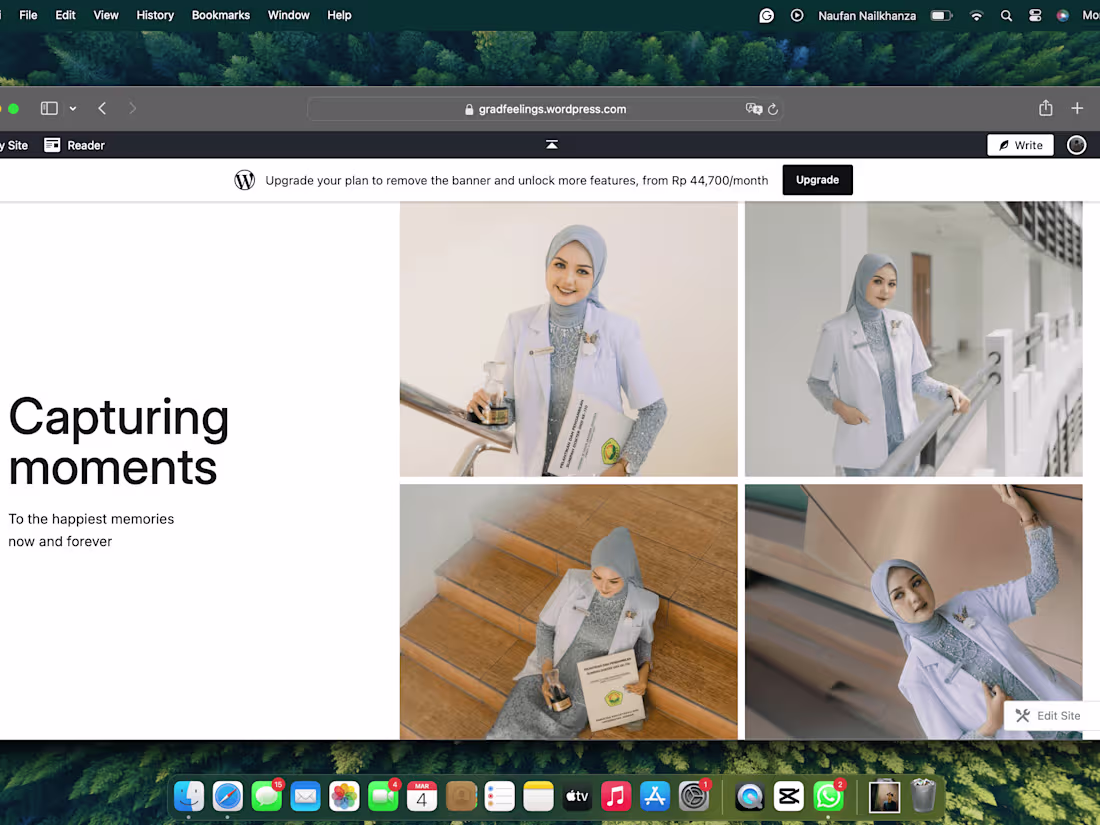Click the WordPress logo in the upgrade banner
Viewport: 1100px width, 825px height.
point(244,180)
